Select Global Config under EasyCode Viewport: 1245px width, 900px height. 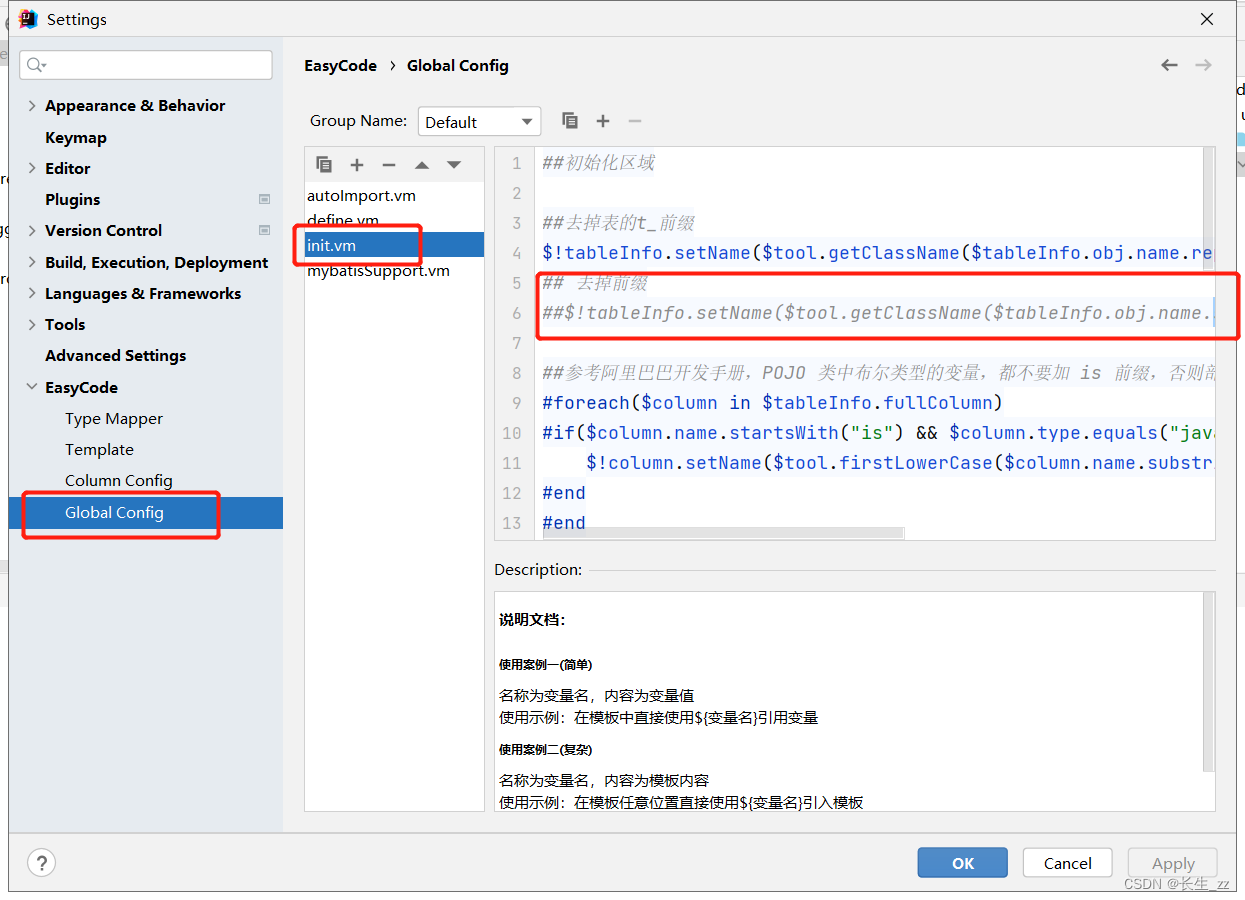(x=146, y=512)
